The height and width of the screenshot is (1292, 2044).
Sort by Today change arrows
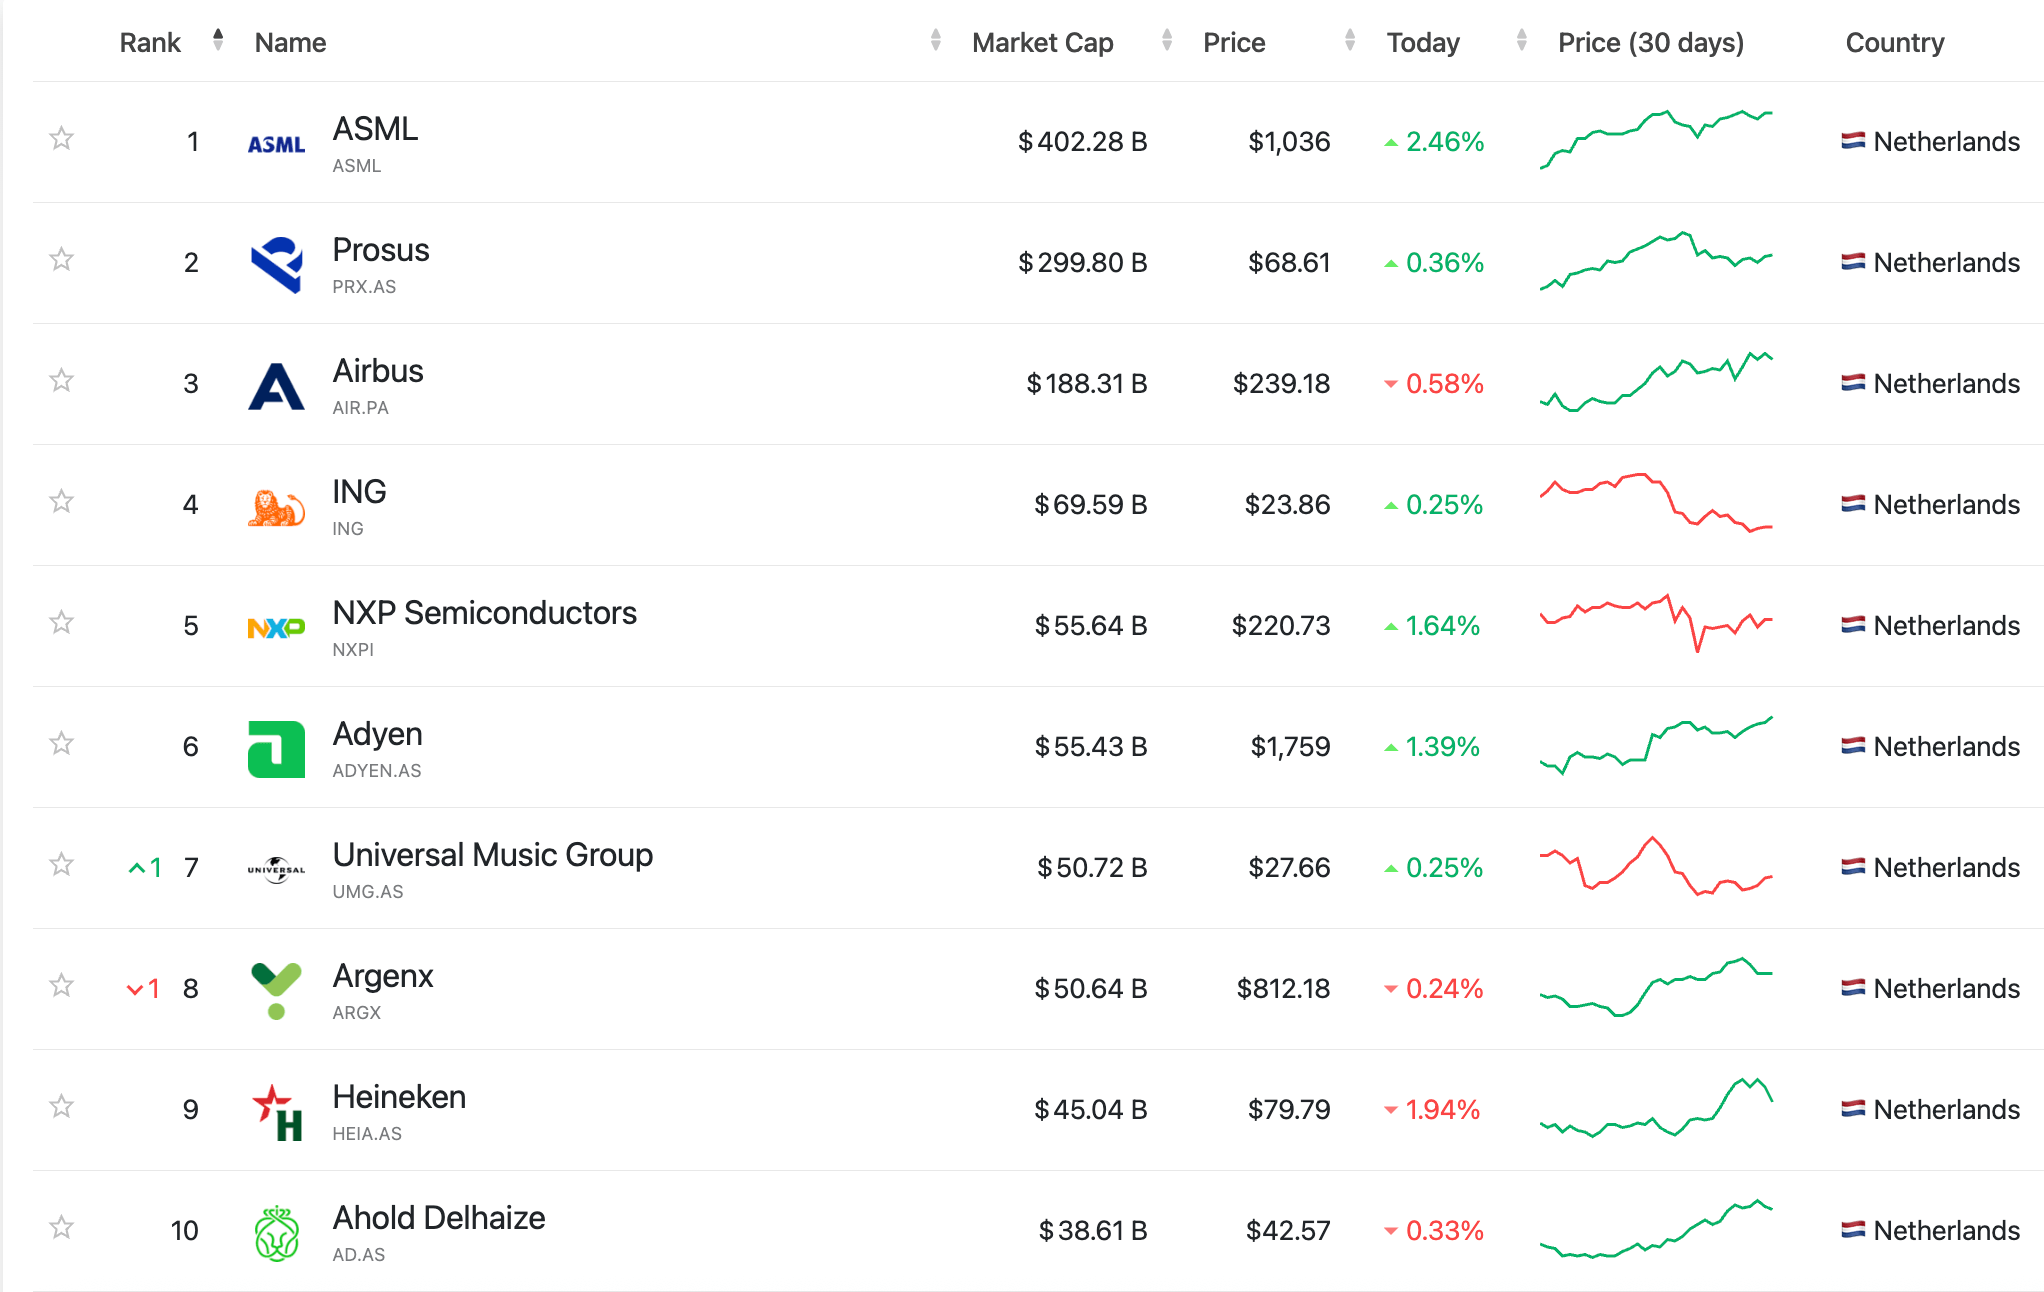[1521, 41]
